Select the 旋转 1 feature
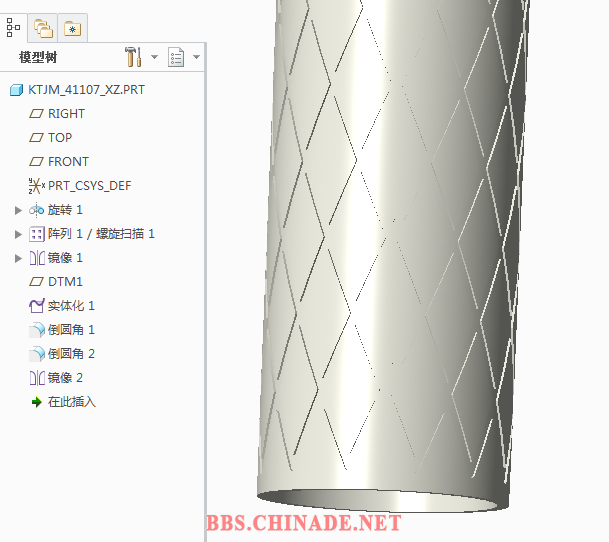Image resolution: width=609 pixels, height=542 pixels. 65,210
